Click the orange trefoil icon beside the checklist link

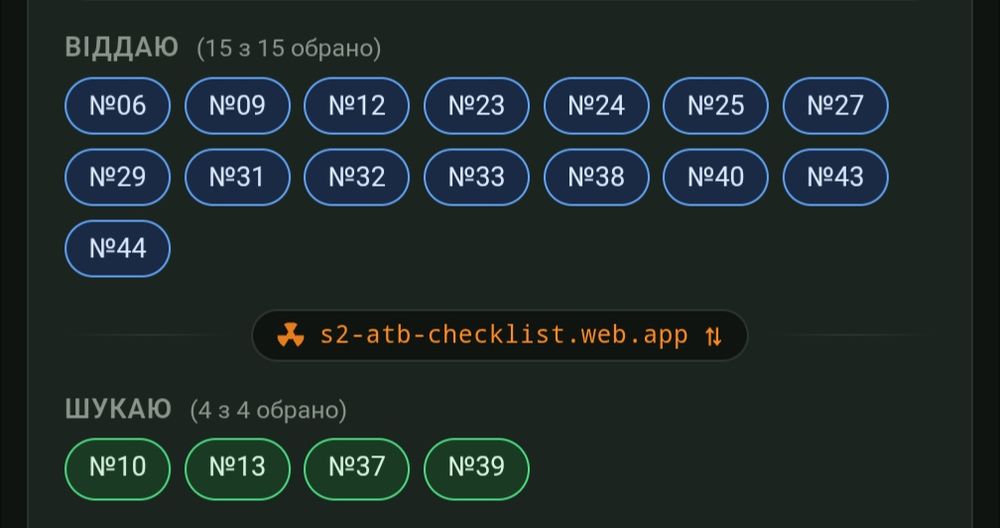click(291, 336)
